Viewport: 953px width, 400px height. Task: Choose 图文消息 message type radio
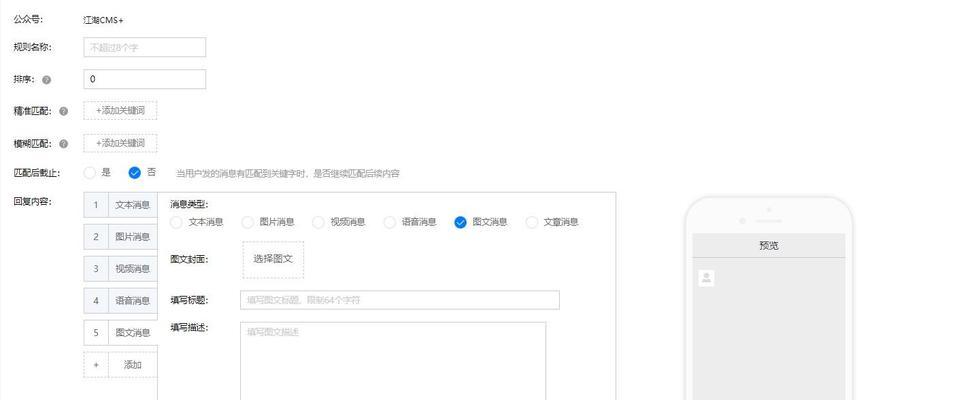(x=461, y=222)
